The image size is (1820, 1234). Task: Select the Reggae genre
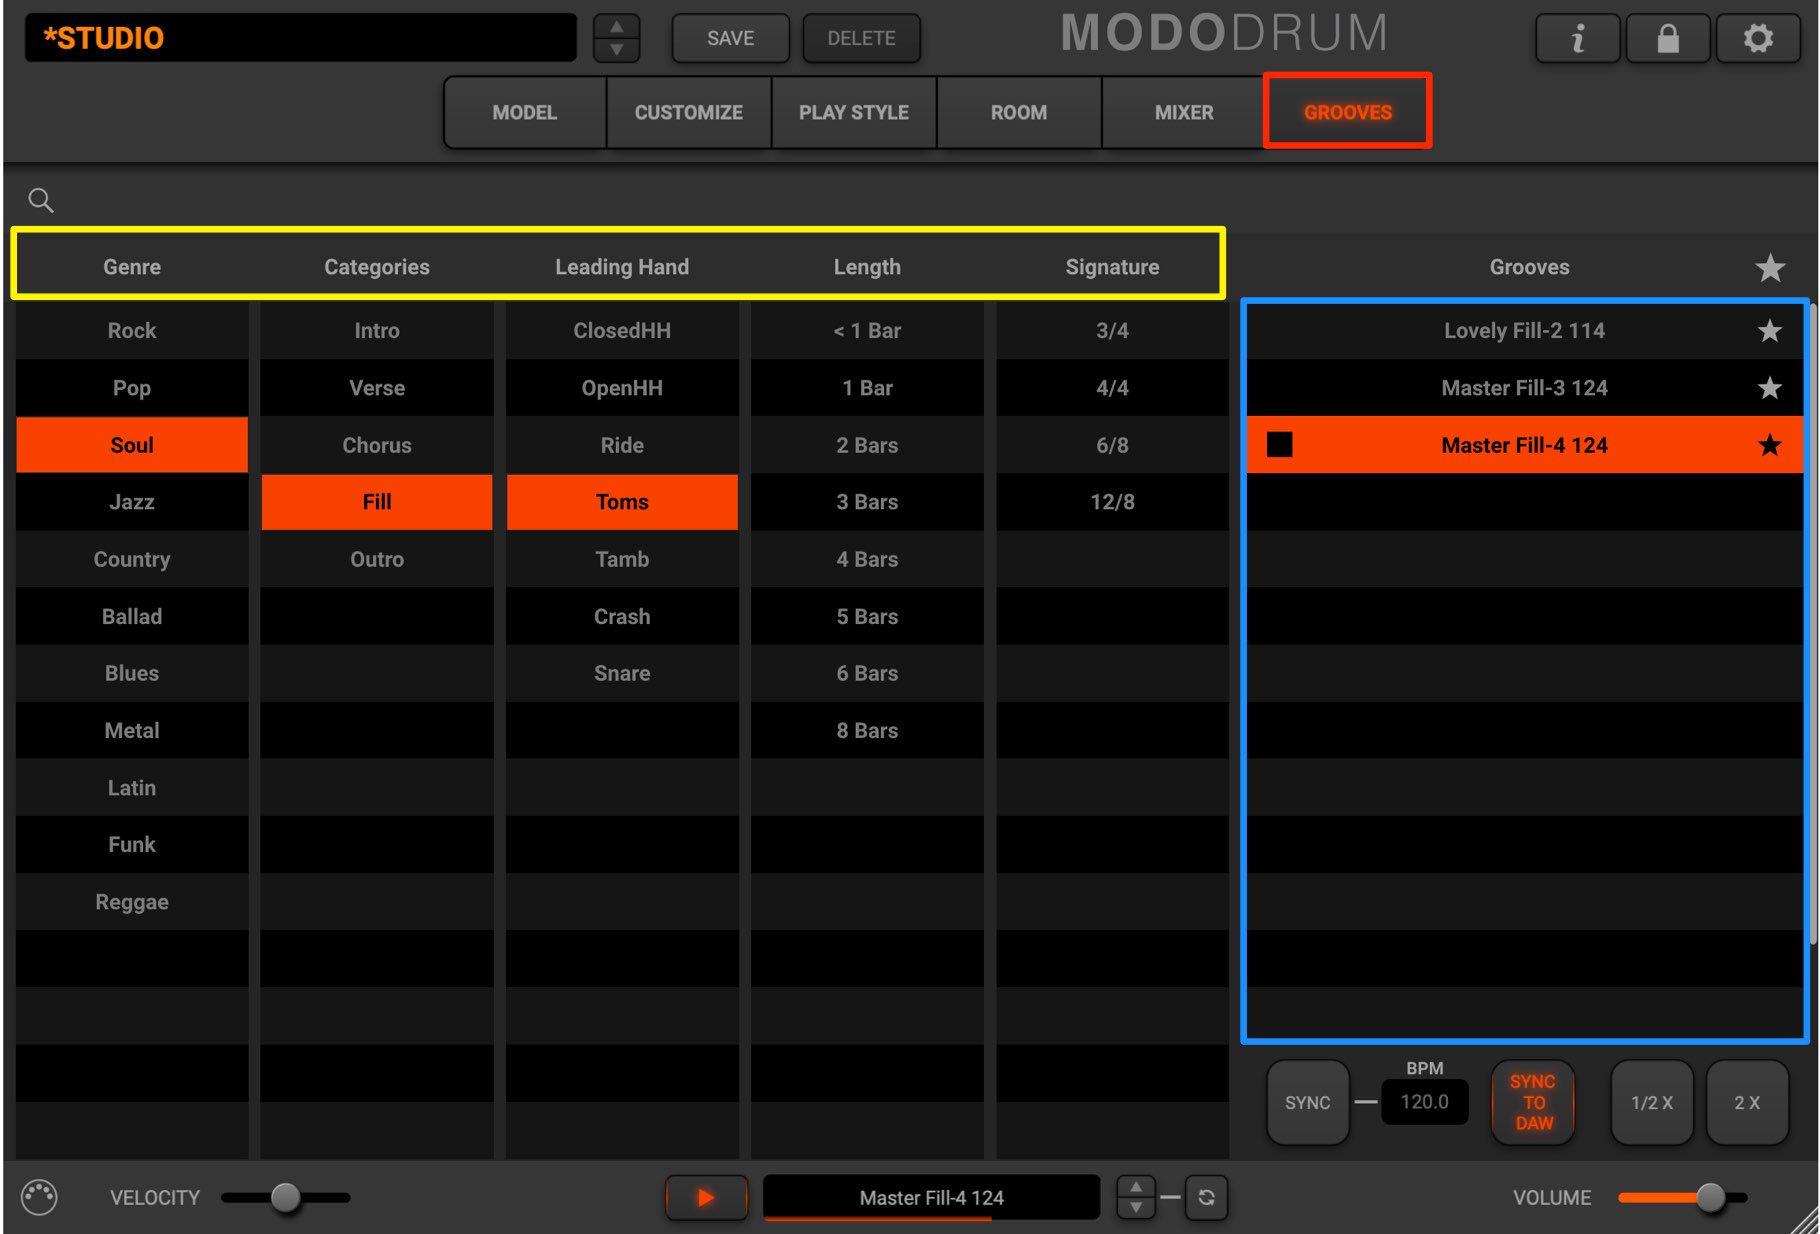pyautogui.click(x=132, y=901)
